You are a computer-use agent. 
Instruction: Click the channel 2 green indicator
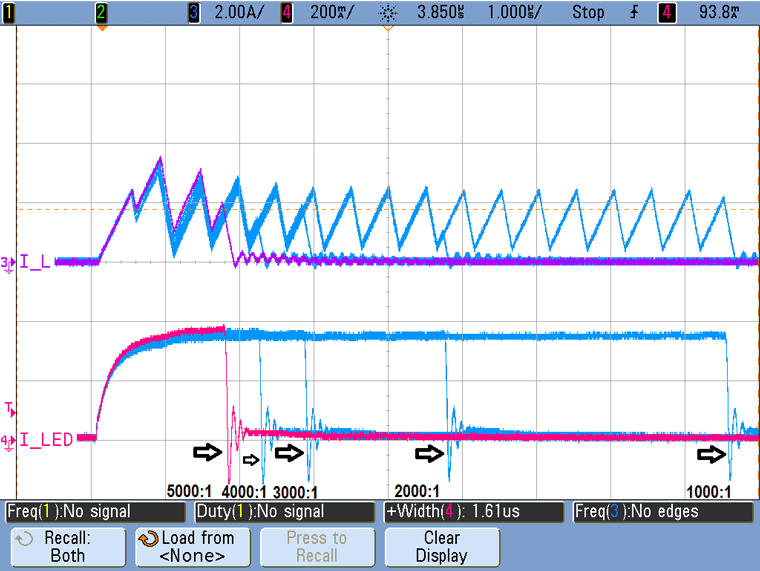coord(100,12)
